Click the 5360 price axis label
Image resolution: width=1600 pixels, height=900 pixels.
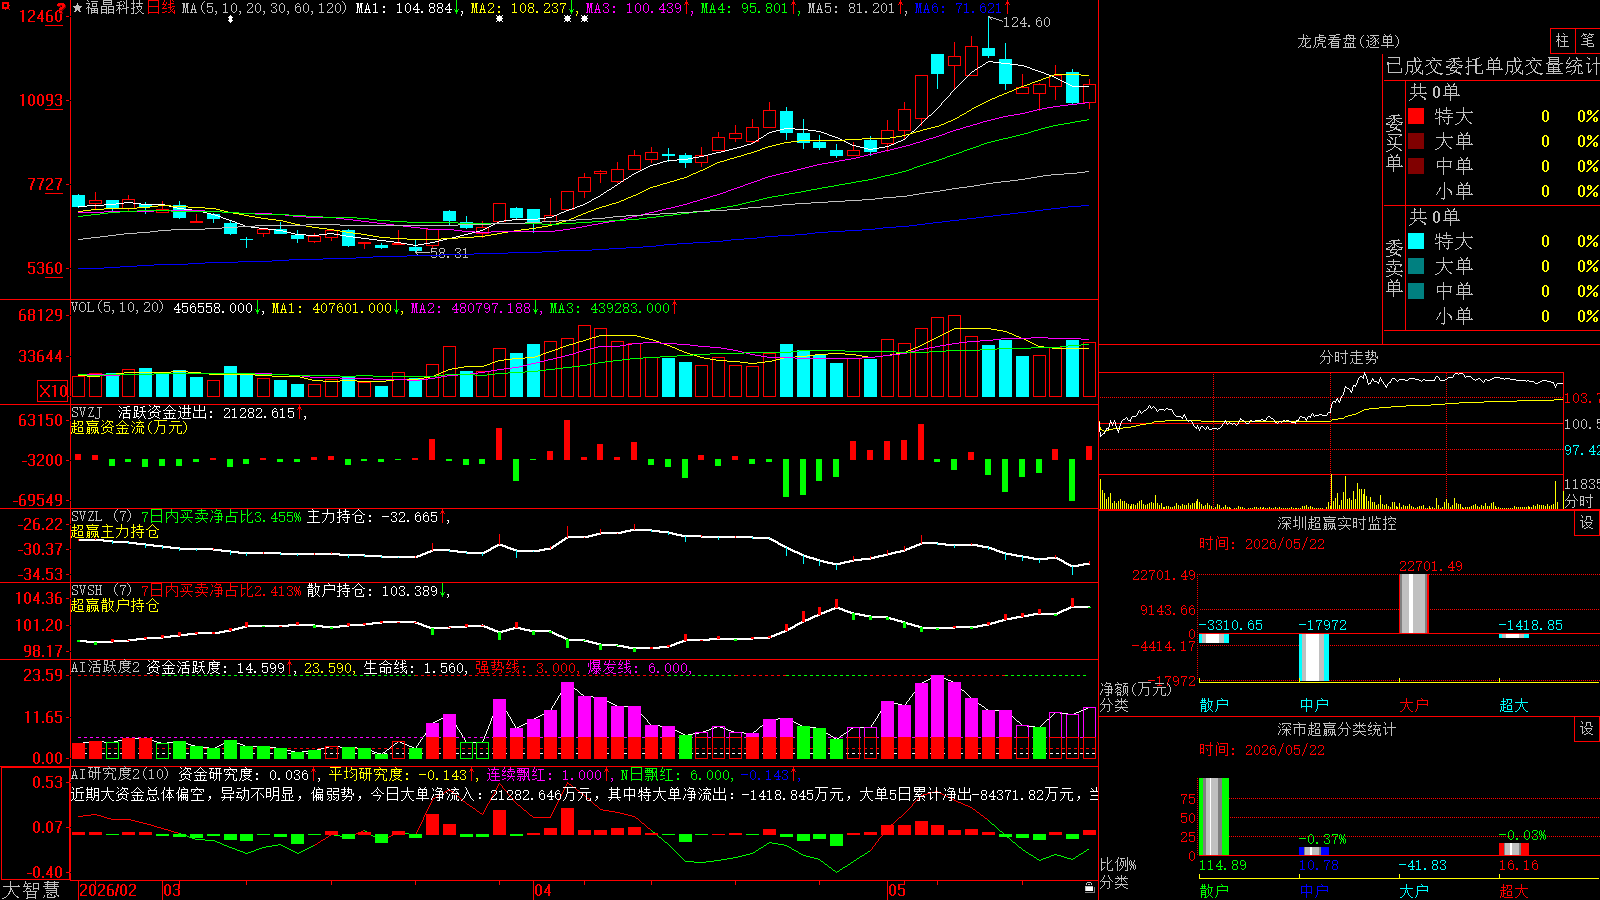click(45, 268)
